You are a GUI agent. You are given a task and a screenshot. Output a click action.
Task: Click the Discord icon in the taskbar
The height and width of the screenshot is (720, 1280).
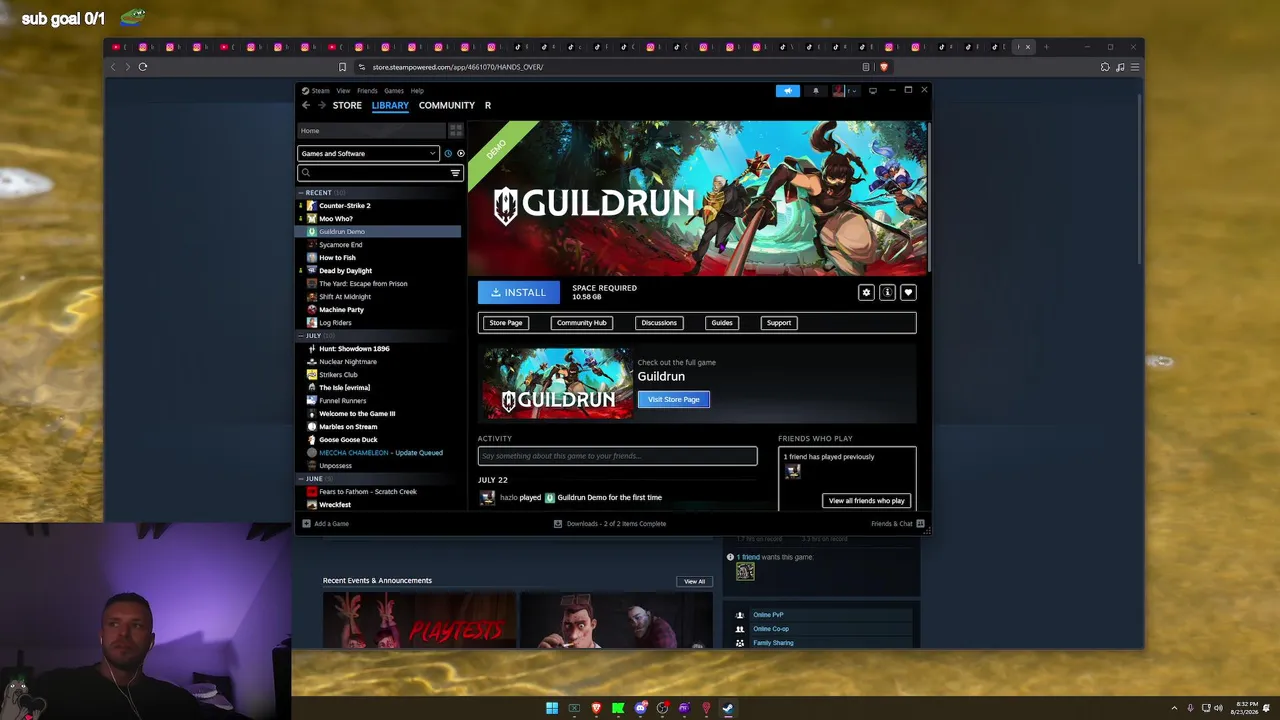pyautogui.click(x=640, y=708)
